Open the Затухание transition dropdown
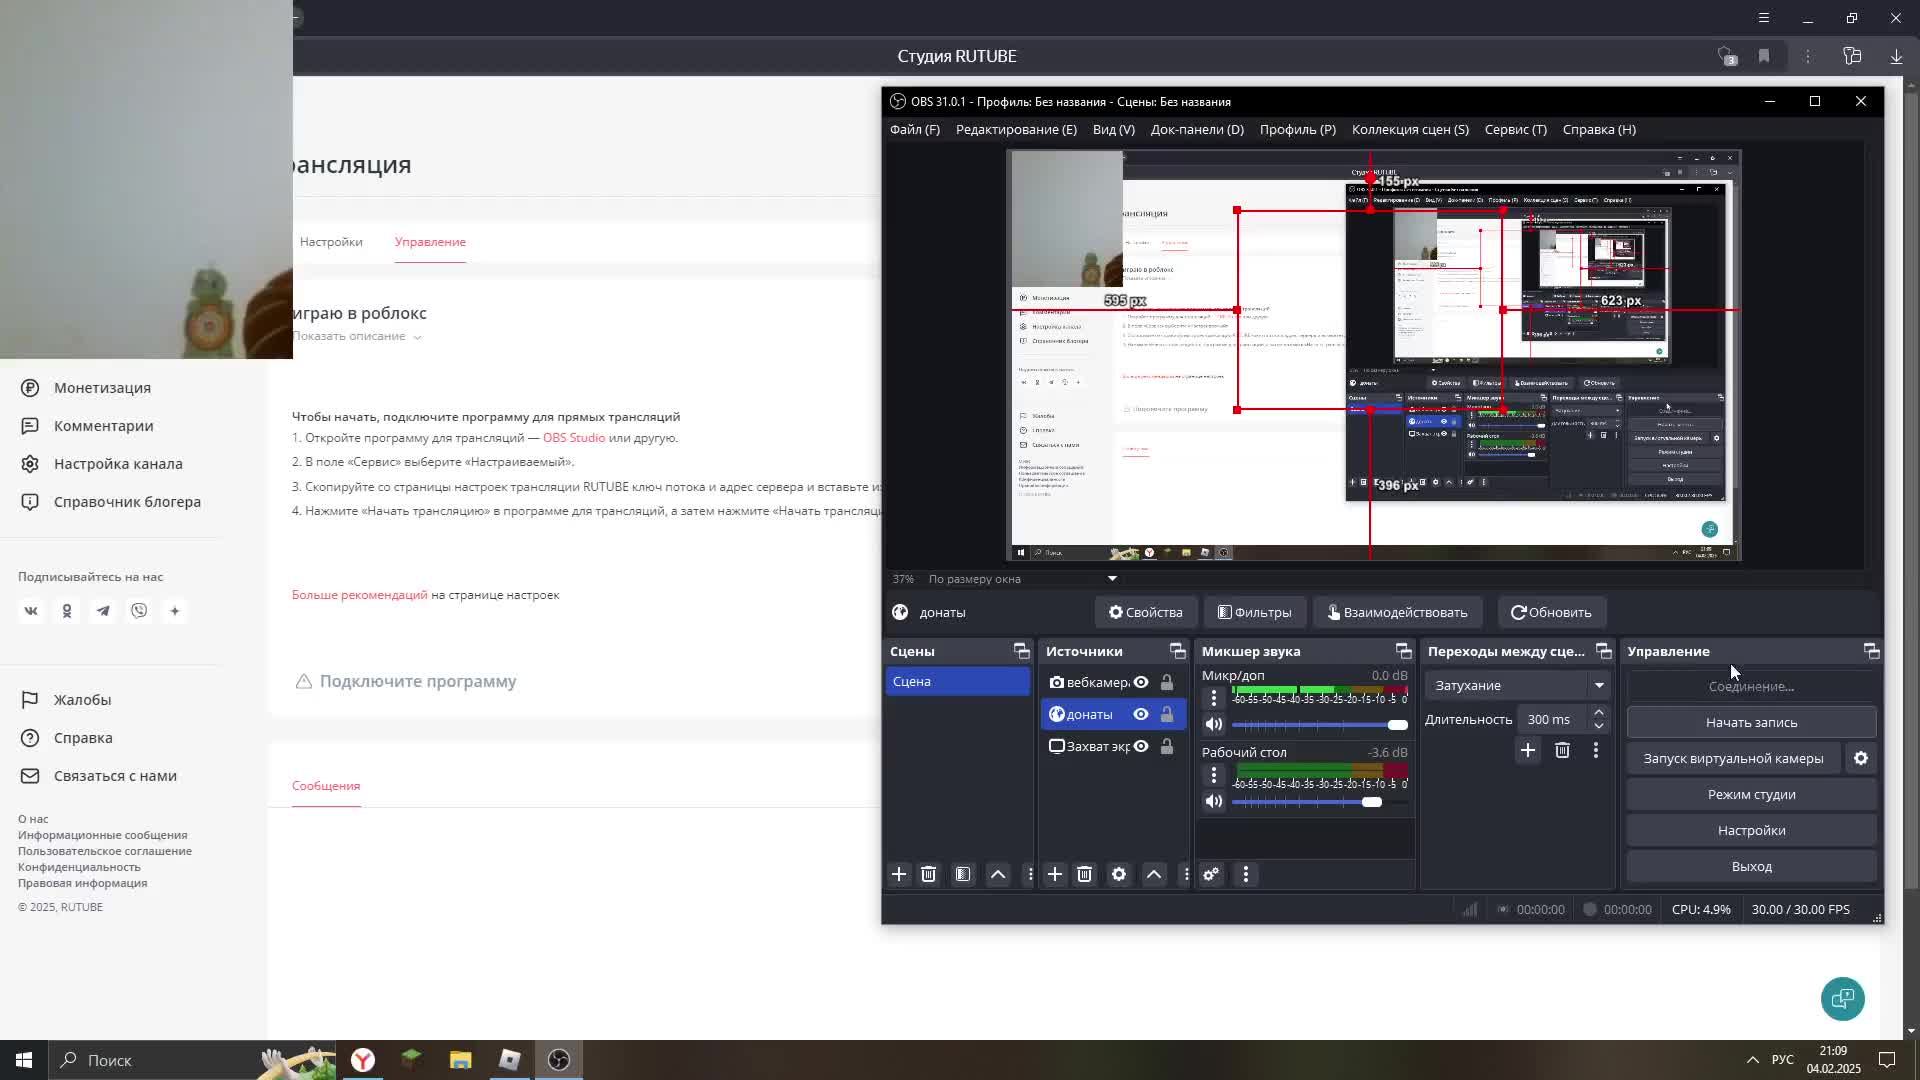This screenshot has height=1080, width=1920. click(1519, 685)
